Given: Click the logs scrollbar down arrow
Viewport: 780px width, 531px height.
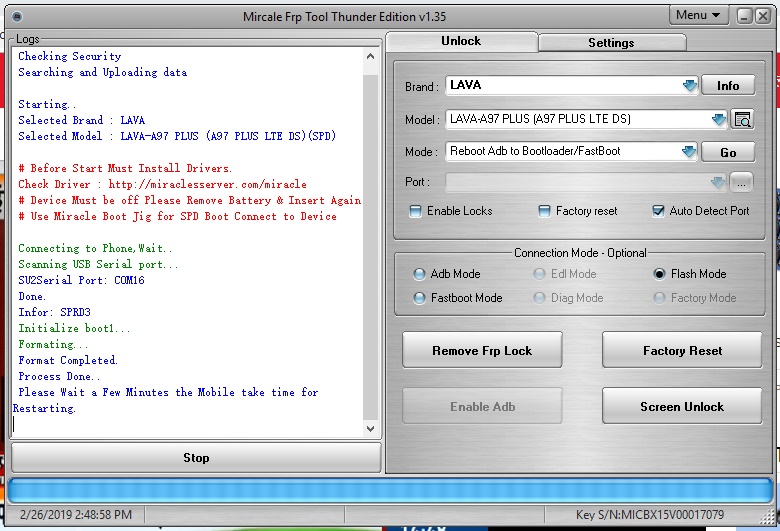Looking at the screenshot, I should [x=370, y=428].
